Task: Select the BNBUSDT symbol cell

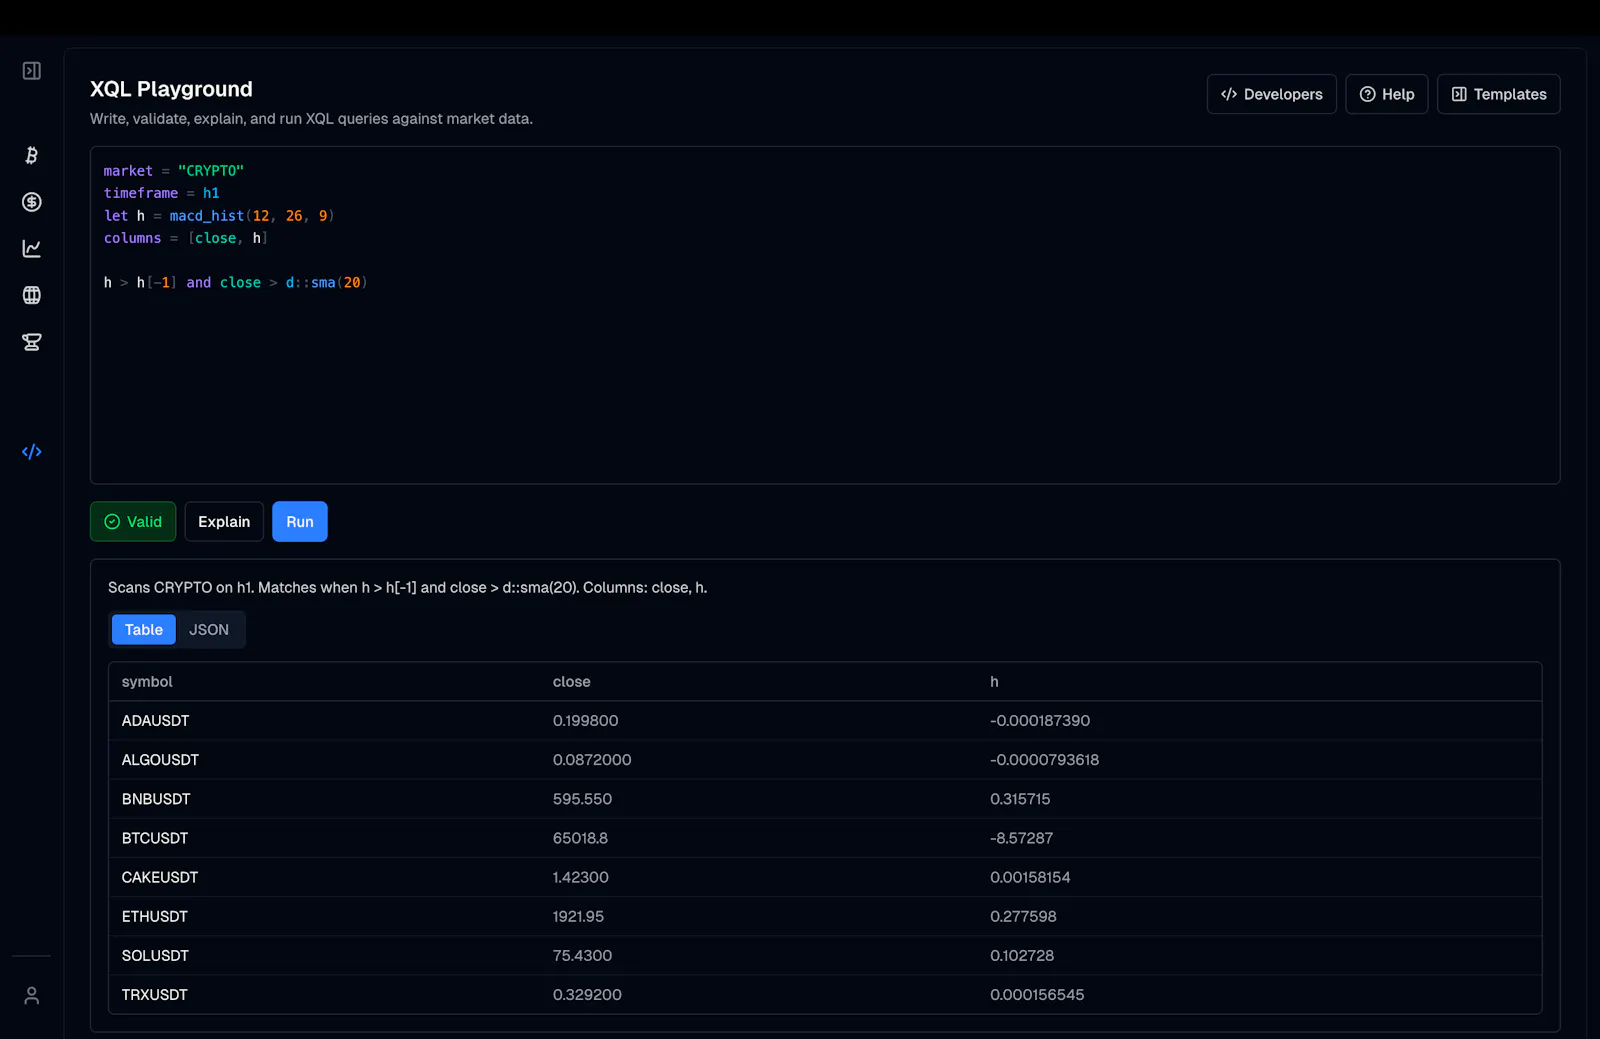Action: tap(156, 799)
